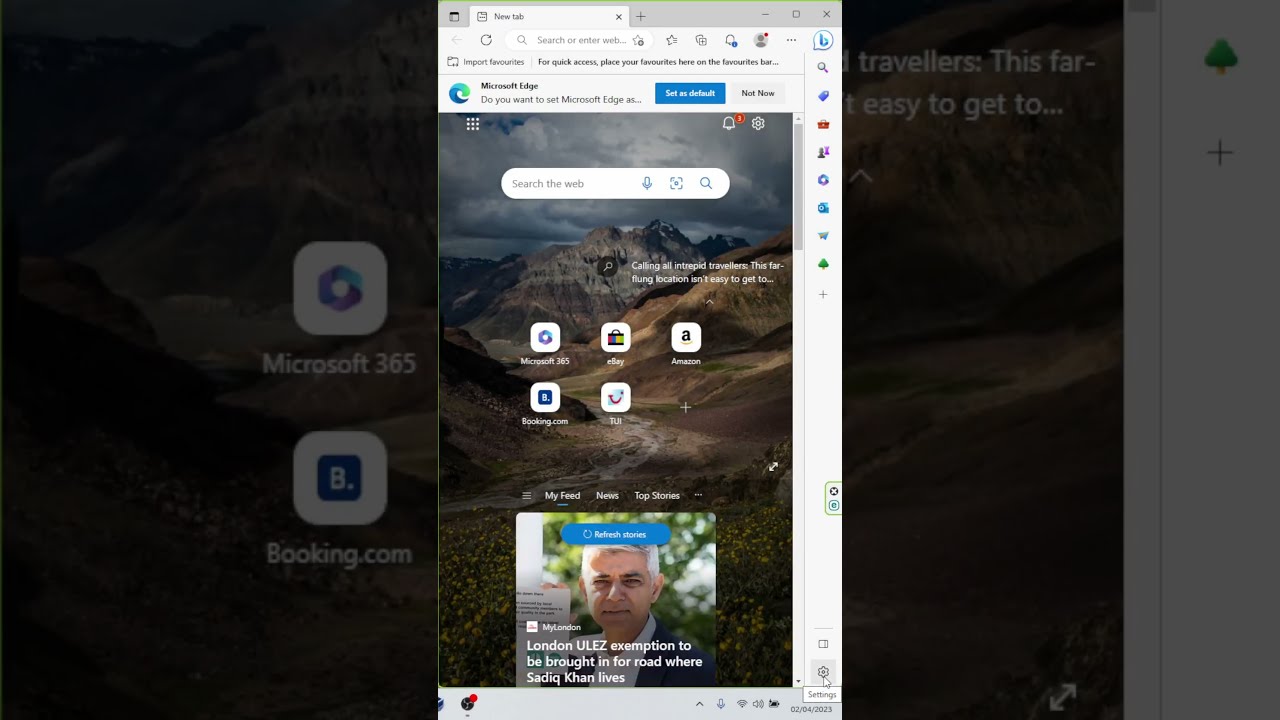1280x720 pixels.
Task: Open the tab actions menu icon
Action: 454,16
